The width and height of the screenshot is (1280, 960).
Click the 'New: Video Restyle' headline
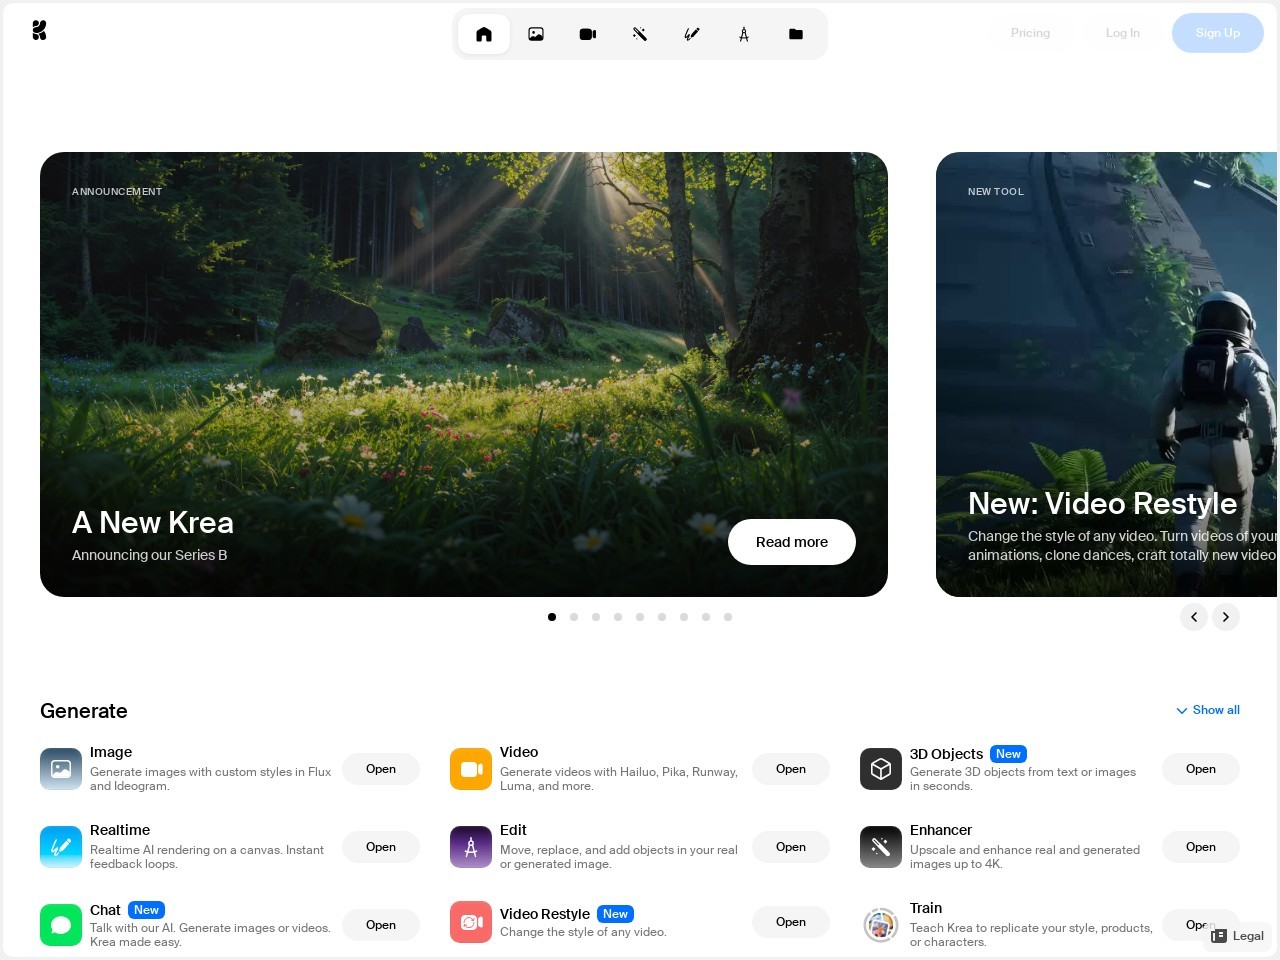1102,503
